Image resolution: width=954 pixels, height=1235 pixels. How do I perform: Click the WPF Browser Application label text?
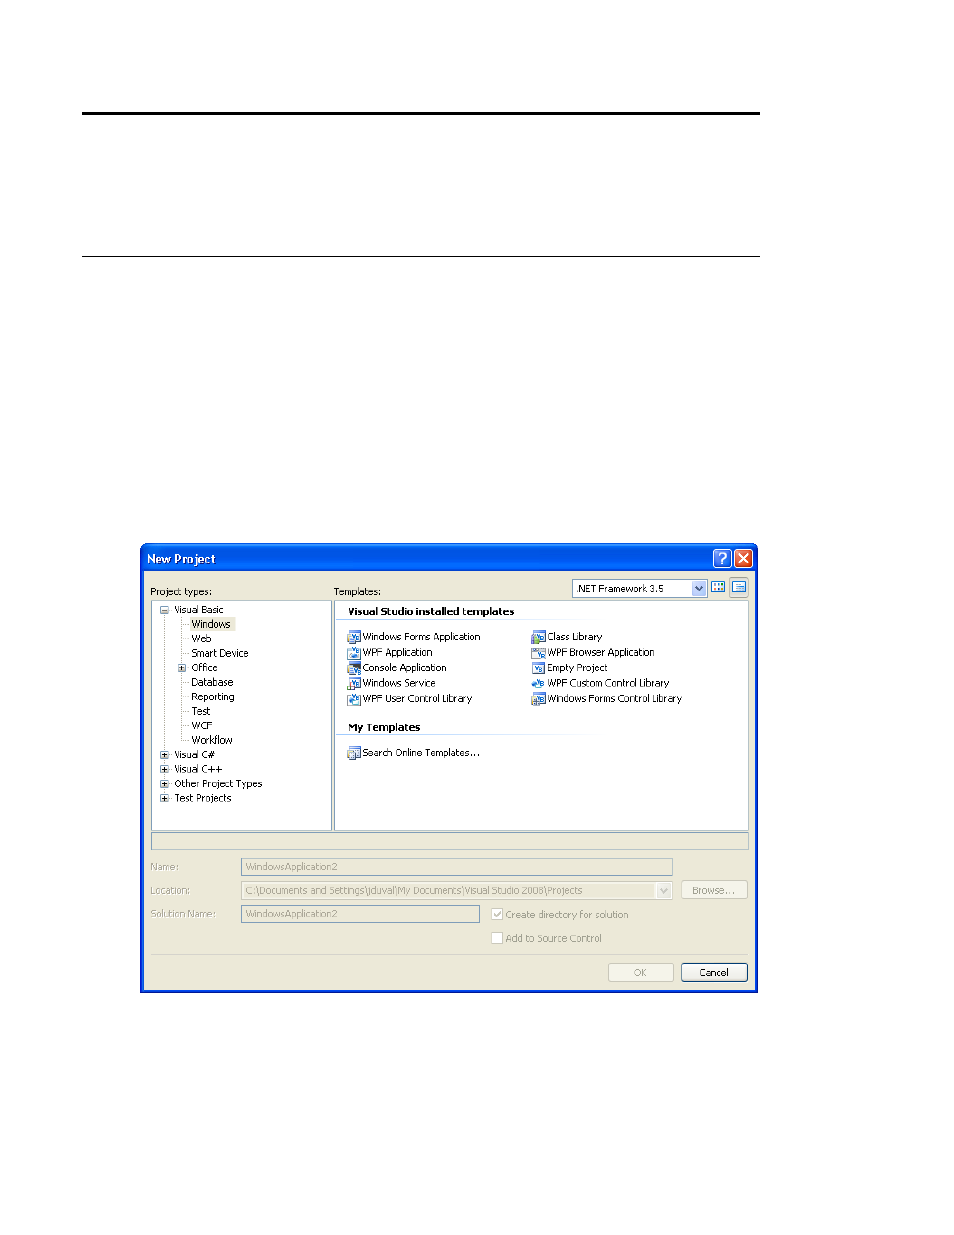pyautogui.click(x=601, y=652)
